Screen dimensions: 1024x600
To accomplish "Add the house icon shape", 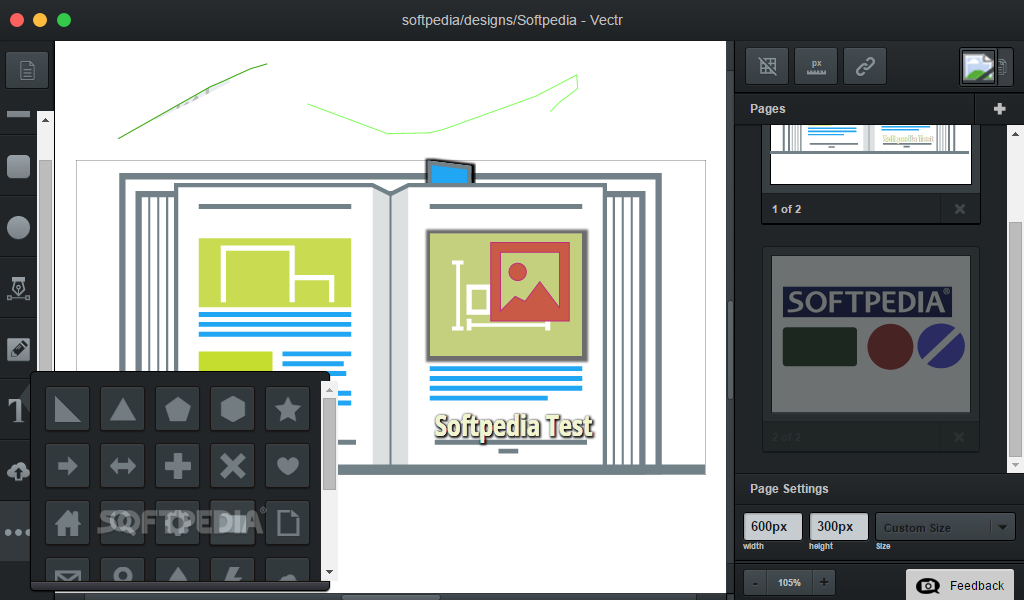I will (68, 522).
